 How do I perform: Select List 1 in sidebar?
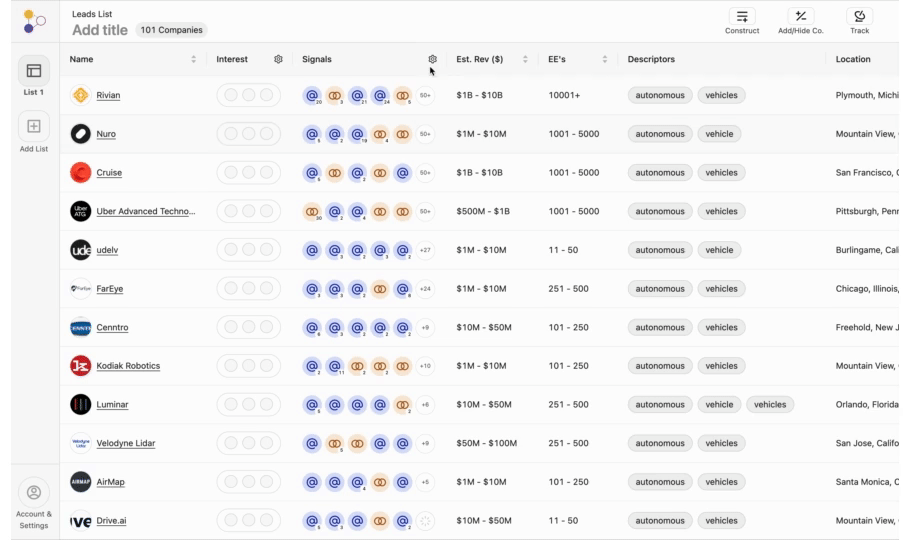point(34,77)
